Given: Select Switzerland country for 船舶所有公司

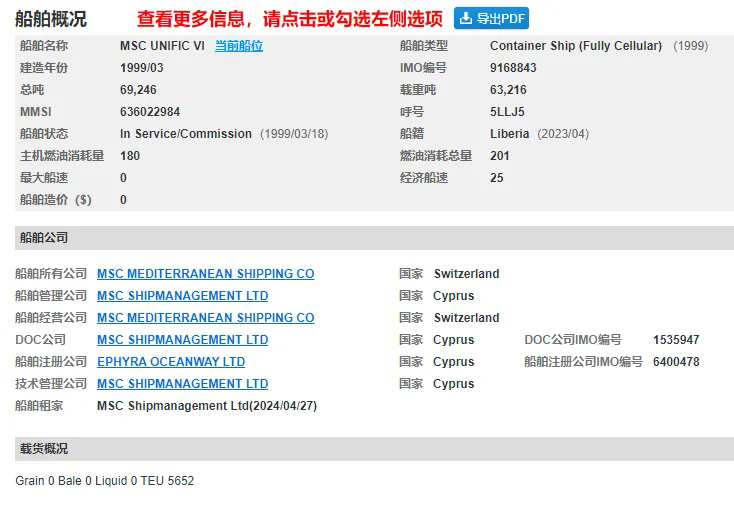Looking at the screenshot, I should coord(466,274).
